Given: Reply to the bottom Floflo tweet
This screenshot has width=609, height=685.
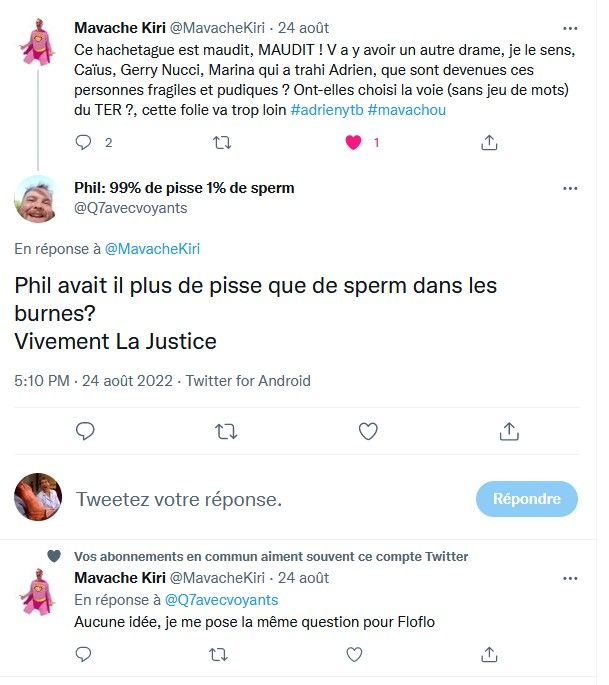Looking at the screenshot, I should click(83, 654).
